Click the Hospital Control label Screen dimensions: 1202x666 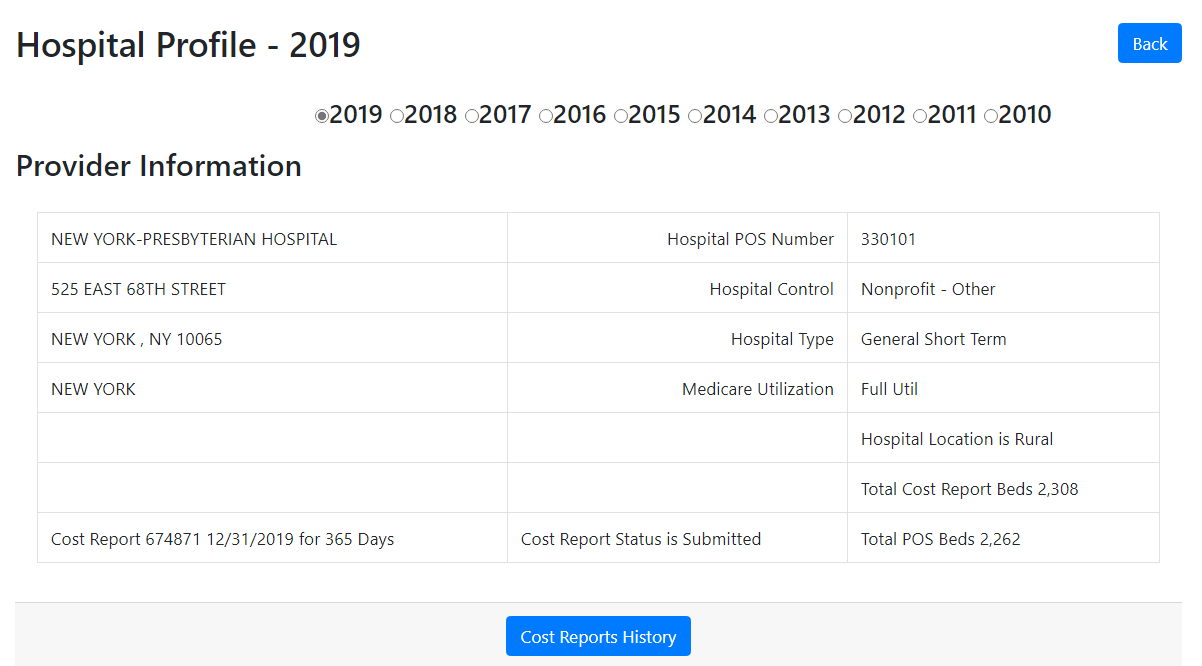(x=771, y=289)
